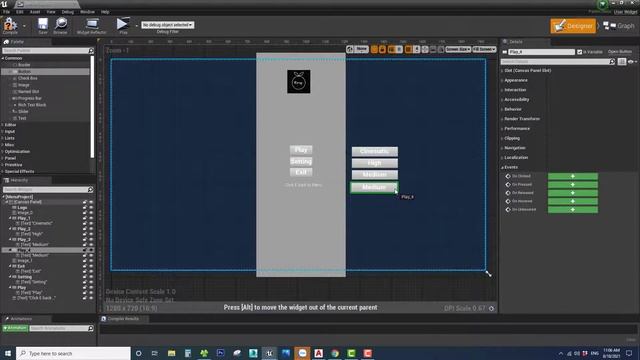Select Canvas Panel in the hierarchy

coord(28,202)
